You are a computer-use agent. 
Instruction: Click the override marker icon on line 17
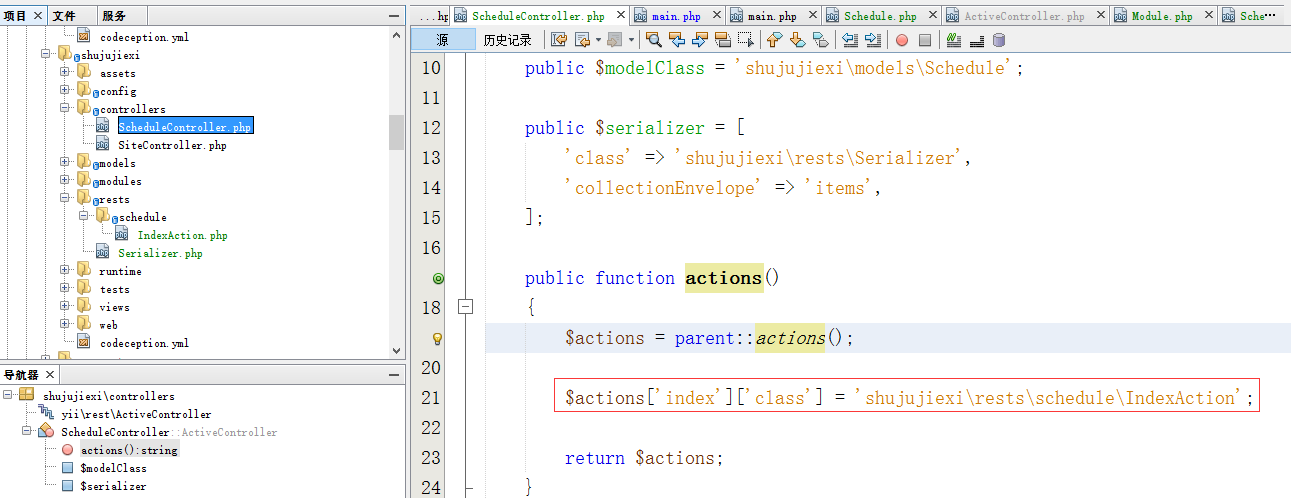coord(437,278)
